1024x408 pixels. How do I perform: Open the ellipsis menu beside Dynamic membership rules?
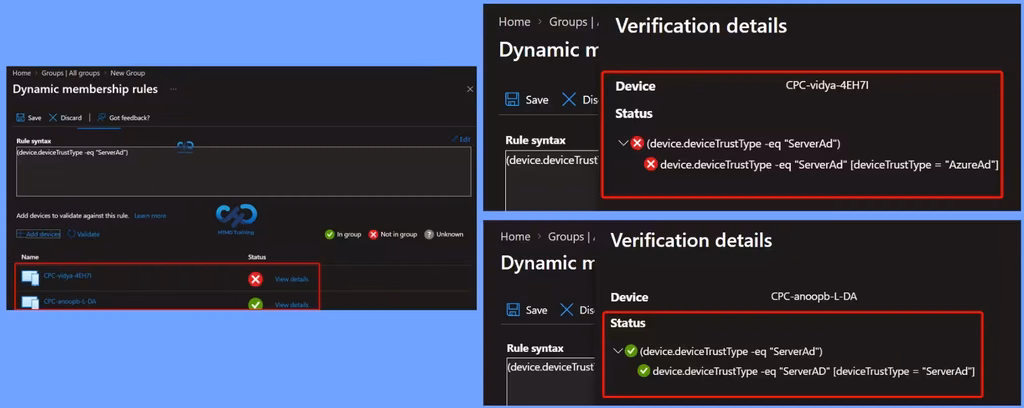coord(173,89)
